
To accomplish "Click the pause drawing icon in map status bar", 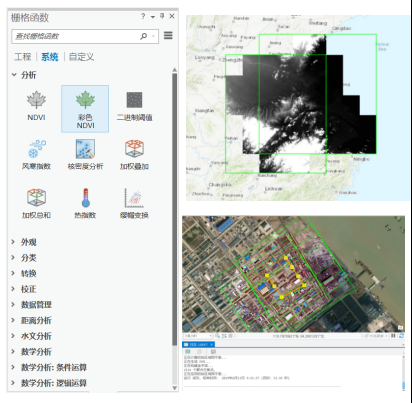I will tap(394, 336).
